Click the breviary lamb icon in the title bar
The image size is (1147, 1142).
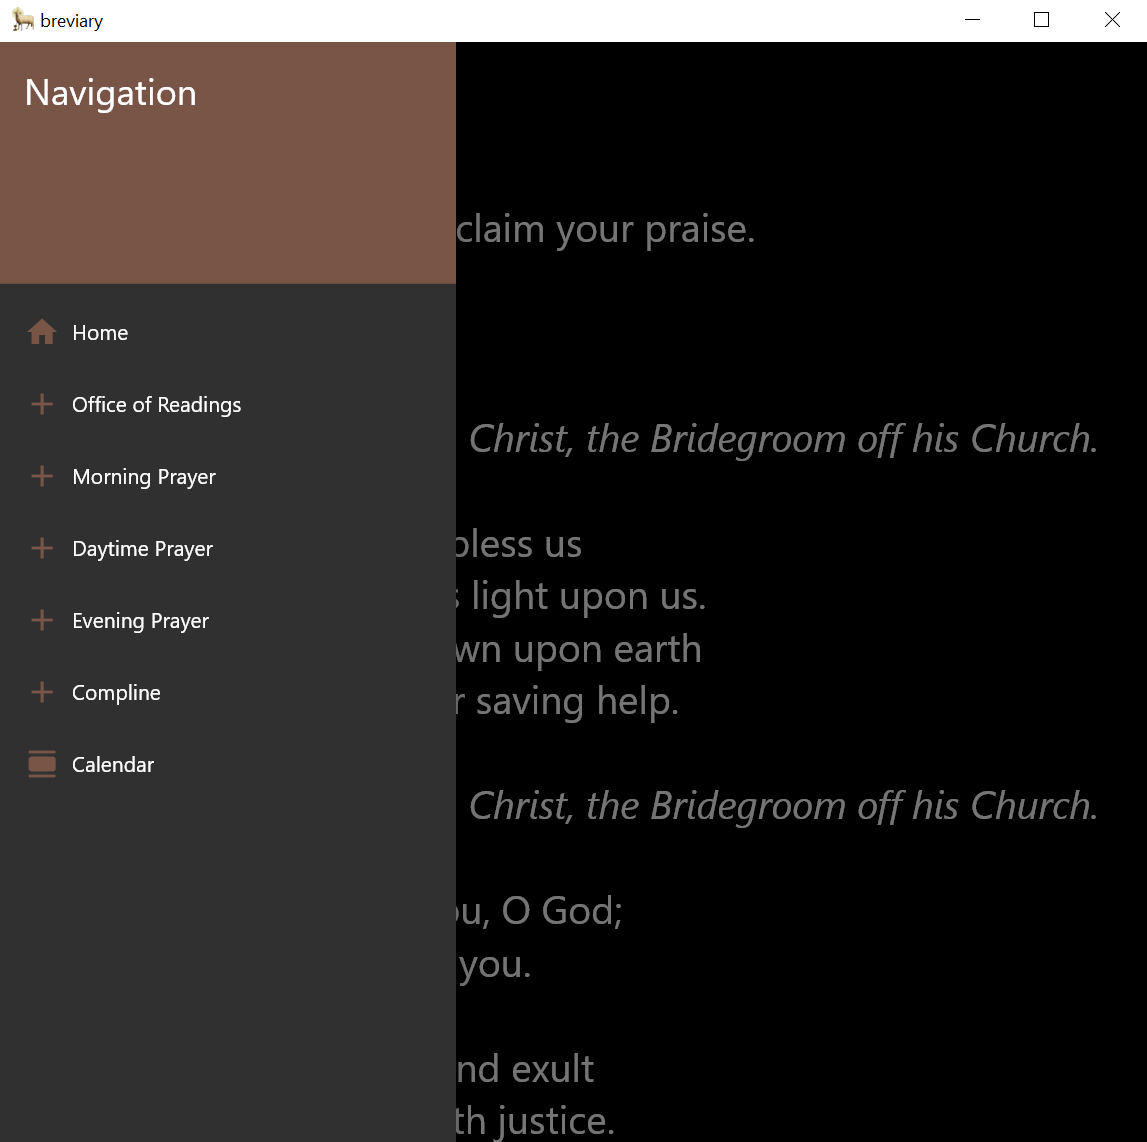20,19
